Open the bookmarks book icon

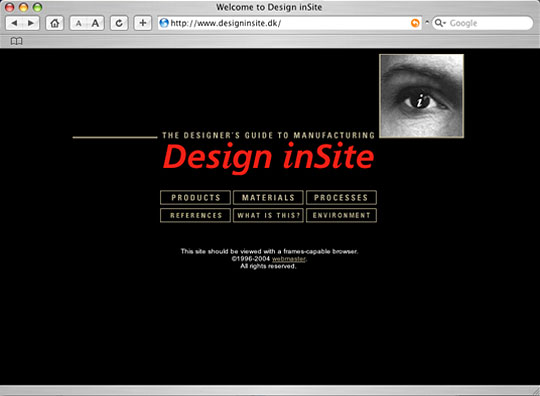point(16,41)
